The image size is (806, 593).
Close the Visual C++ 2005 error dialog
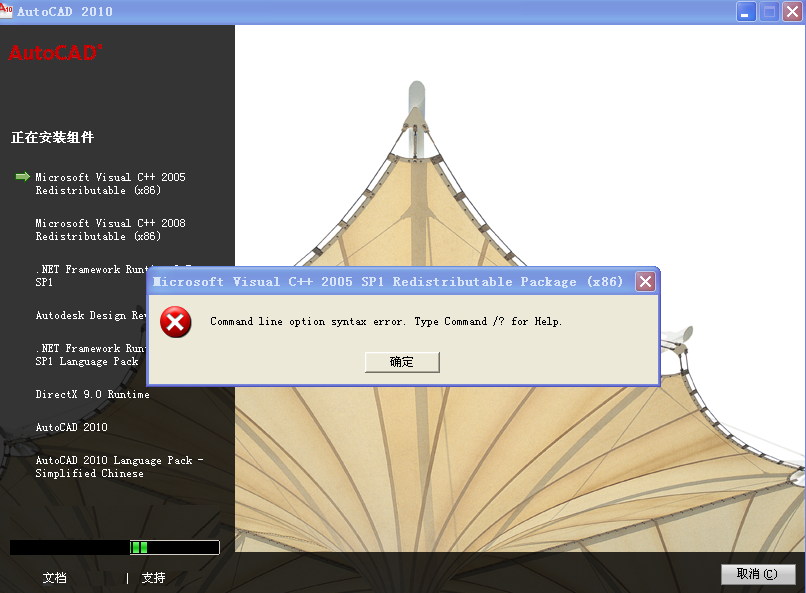click(646, 282)
